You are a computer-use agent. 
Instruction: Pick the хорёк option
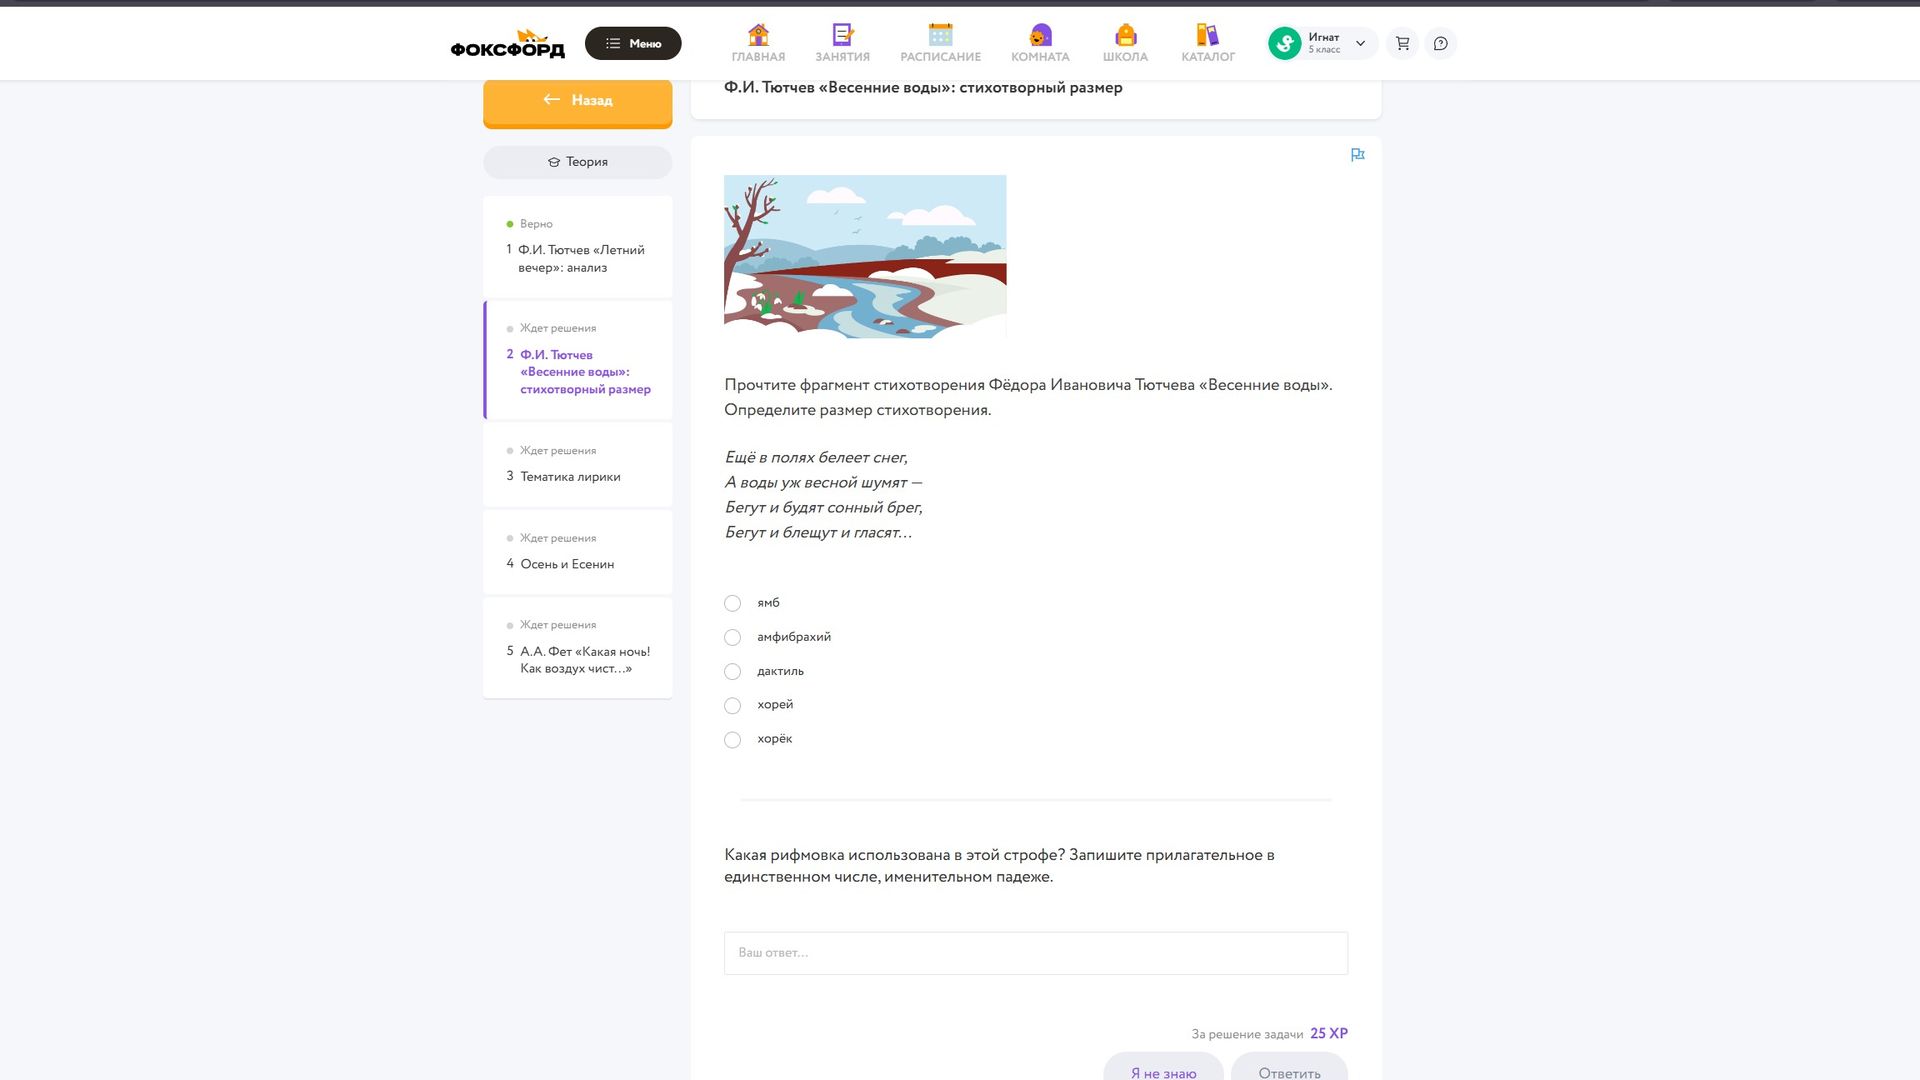[732, 739]
